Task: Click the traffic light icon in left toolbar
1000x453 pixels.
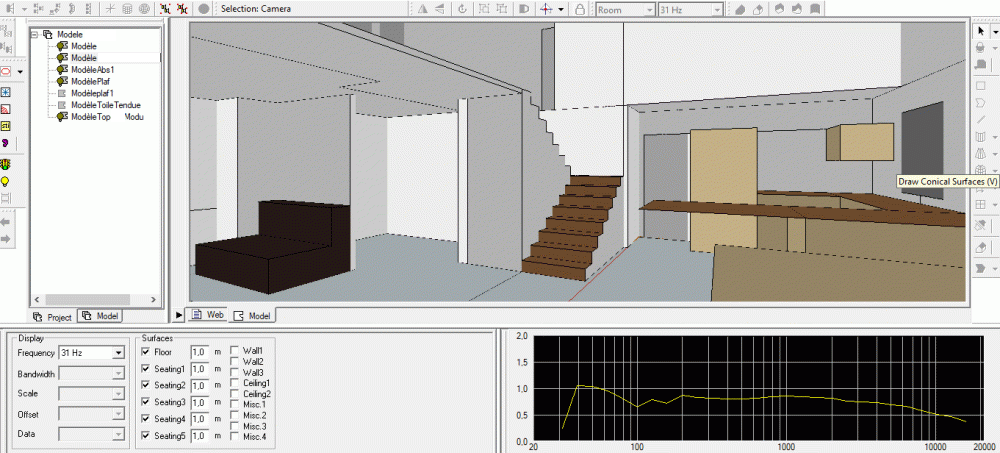Action: [6, 165]
